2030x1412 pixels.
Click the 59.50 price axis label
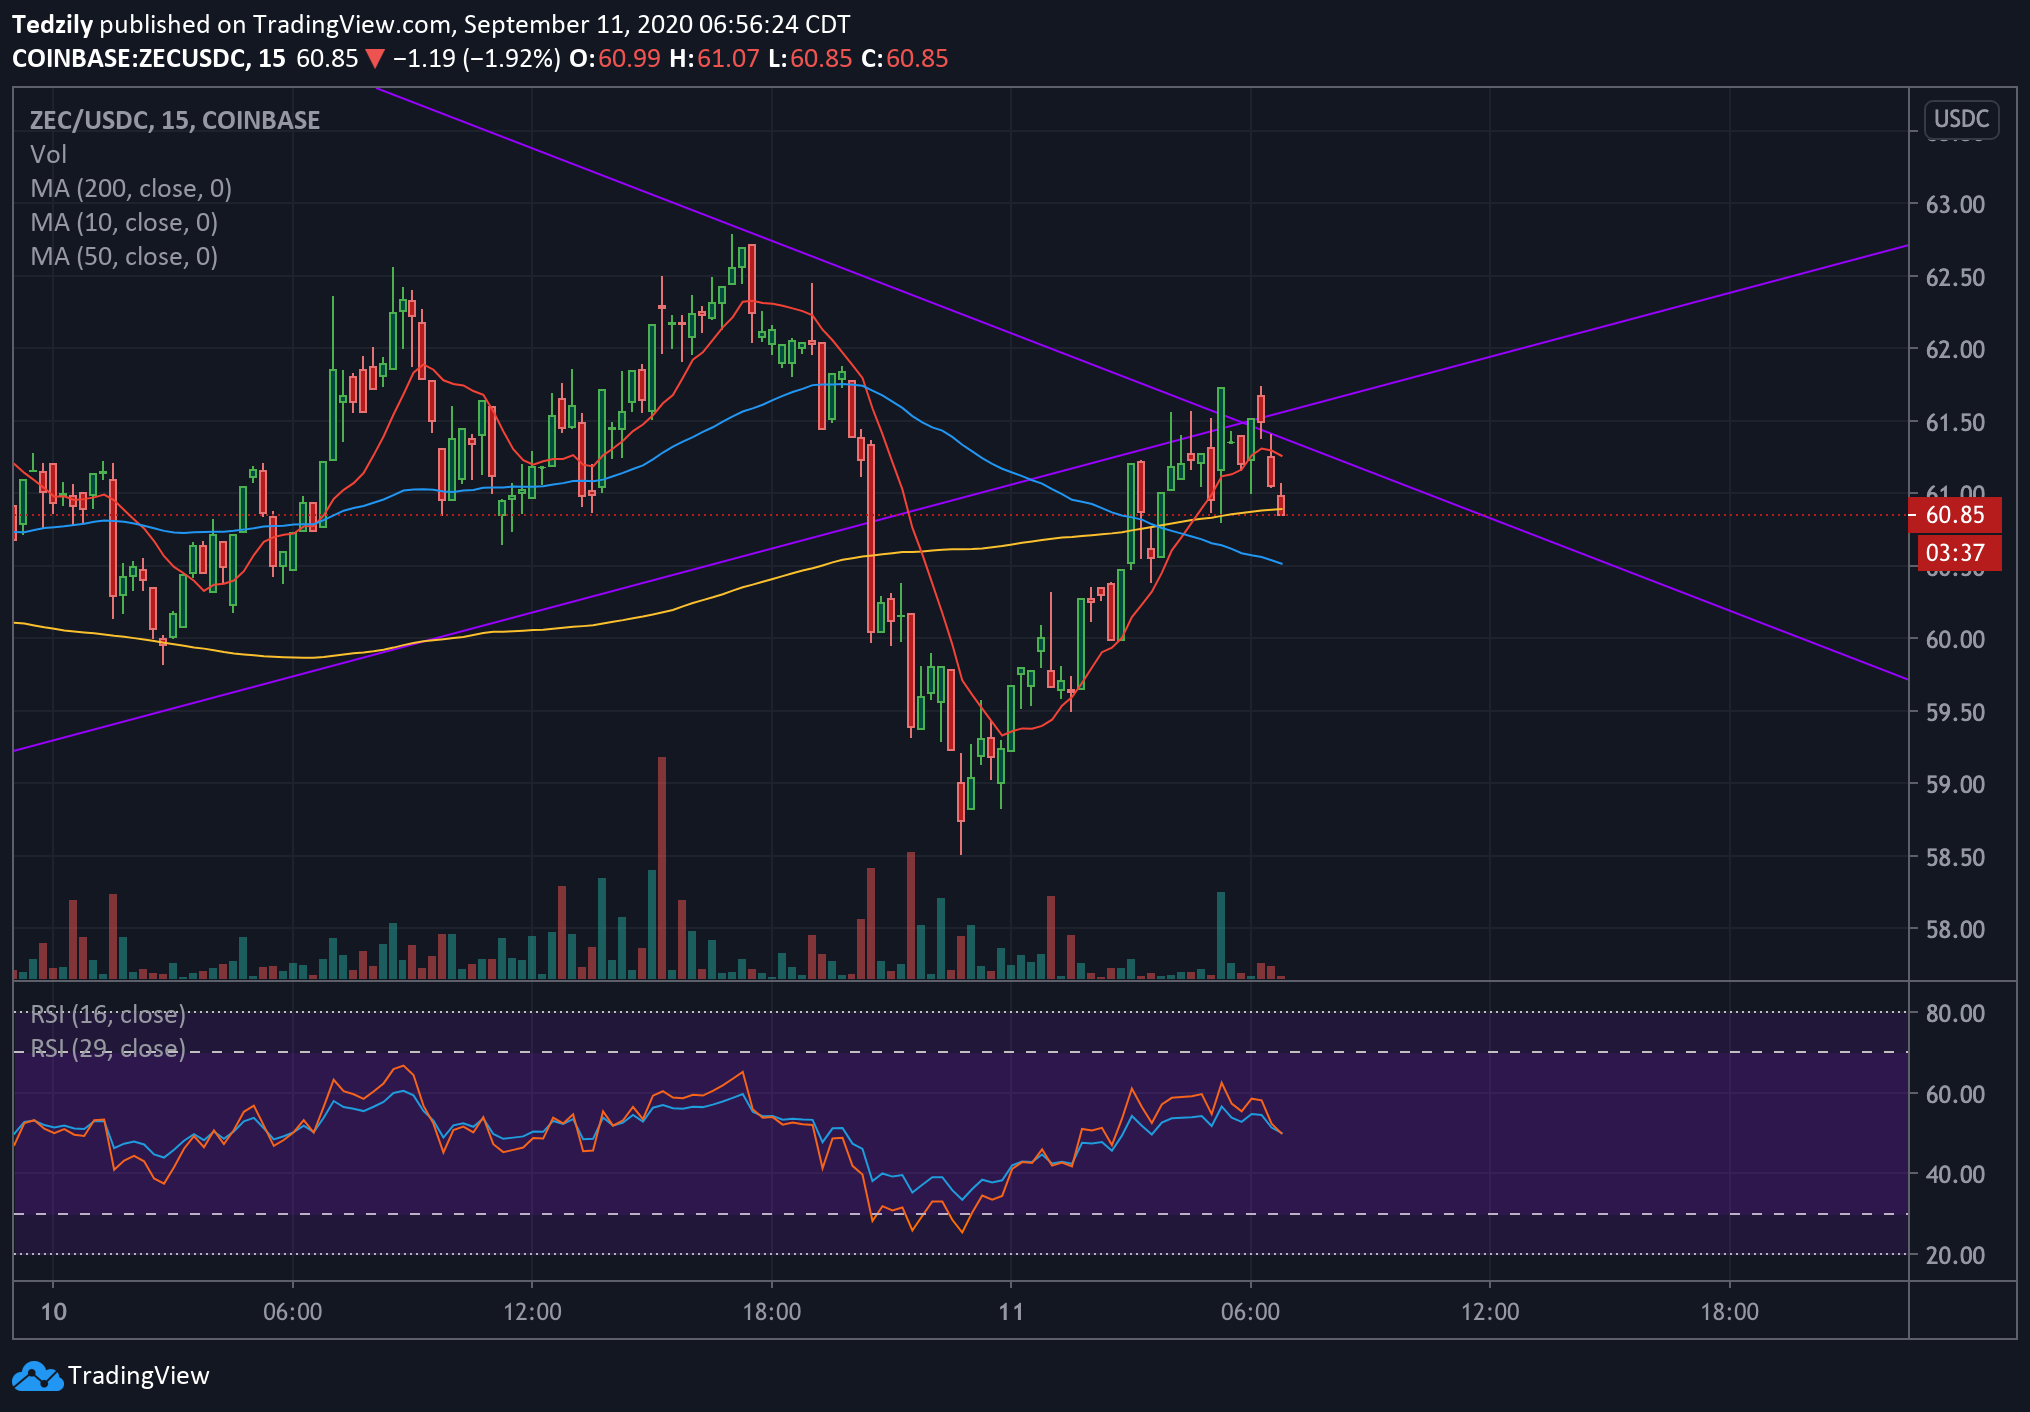1955,712
